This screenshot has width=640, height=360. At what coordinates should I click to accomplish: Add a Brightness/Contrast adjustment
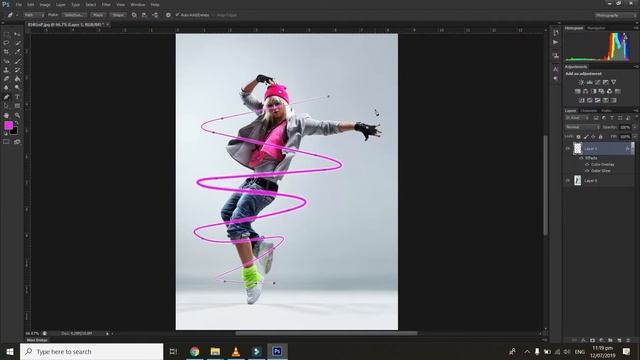click(x=581, y=82)
